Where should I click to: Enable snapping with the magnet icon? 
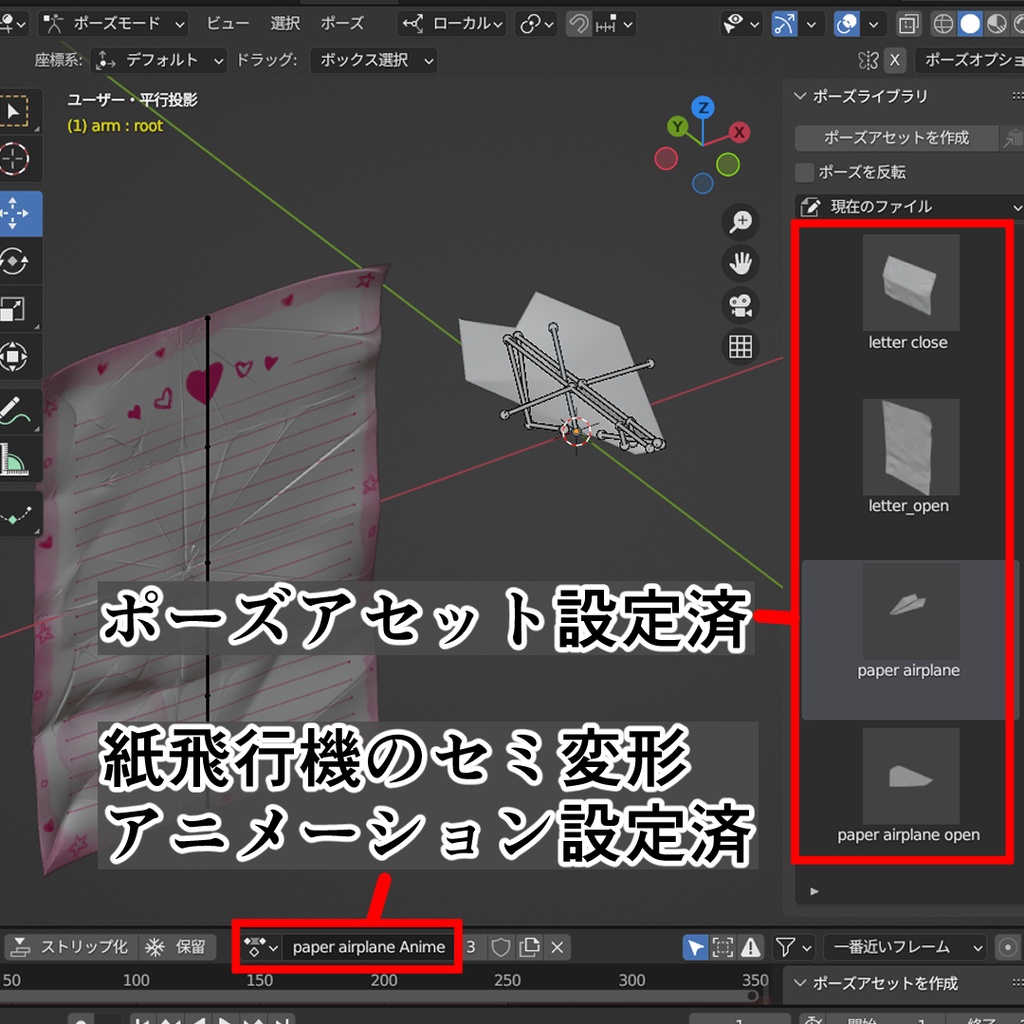pos(578,24)
